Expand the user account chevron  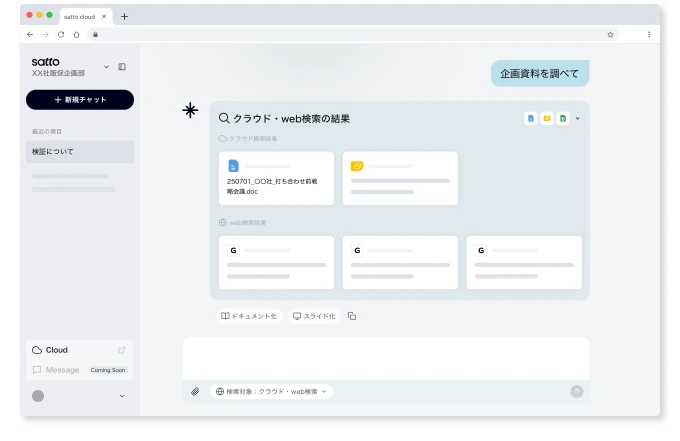[x=122, y=396]
